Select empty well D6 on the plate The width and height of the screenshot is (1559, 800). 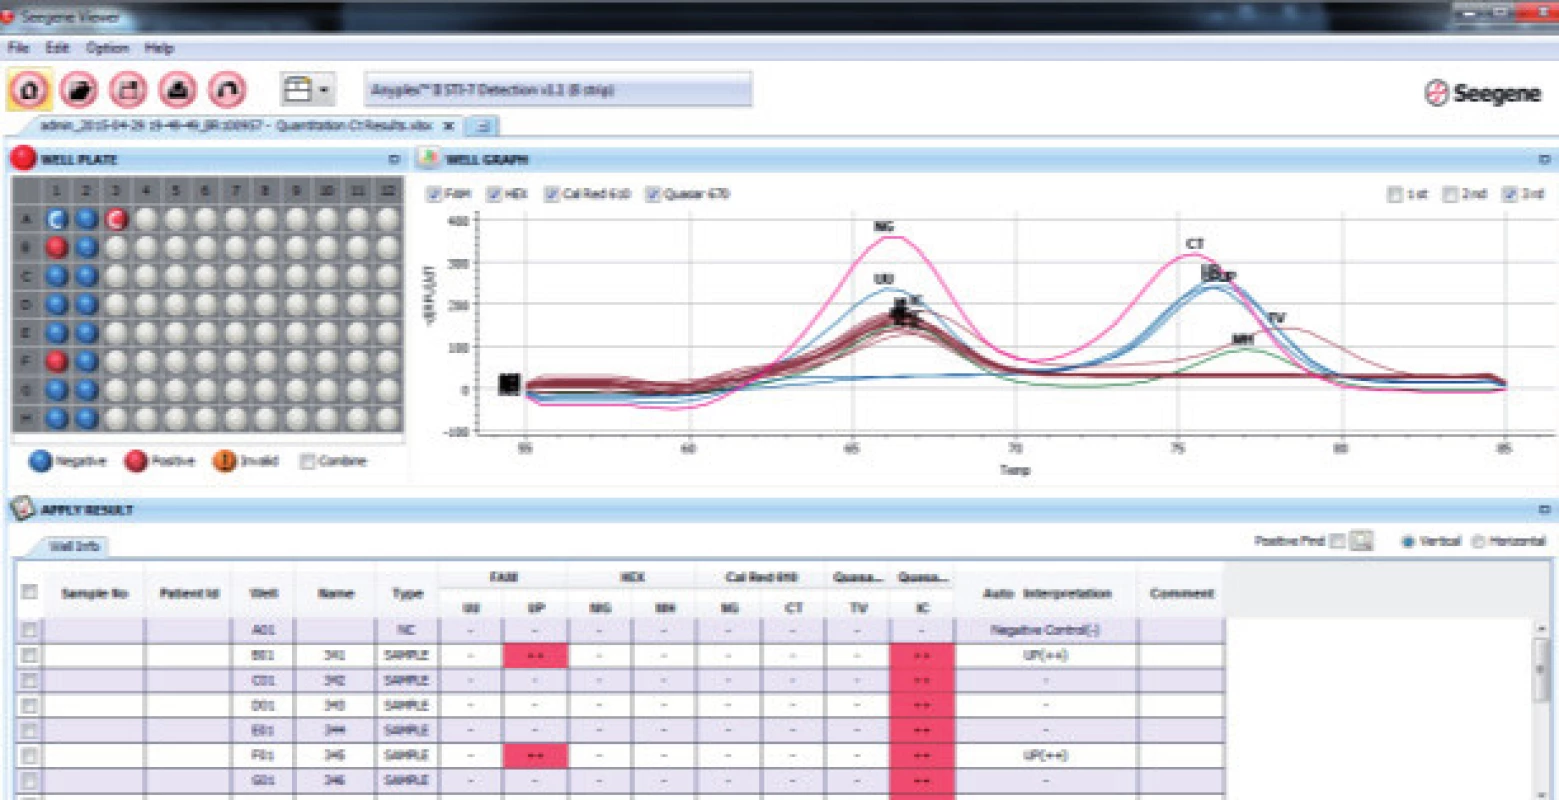(x=206, y=304)
